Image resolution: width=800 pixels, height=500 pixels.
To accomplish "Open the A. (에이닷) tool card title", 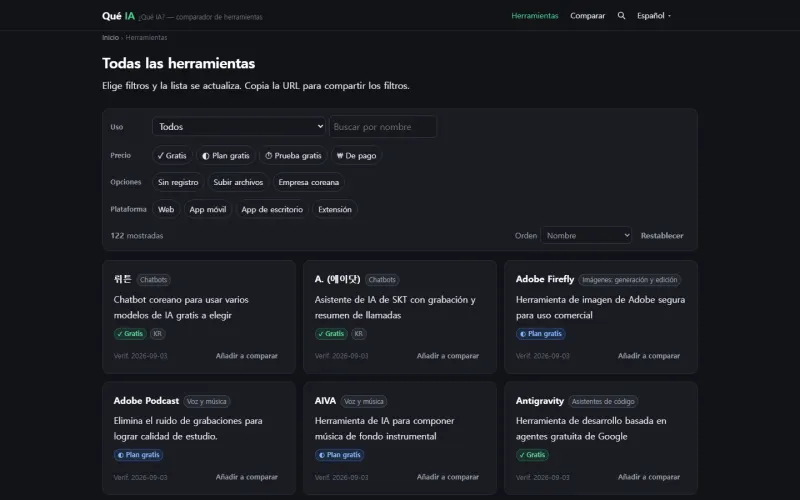I will coord(337,279).
